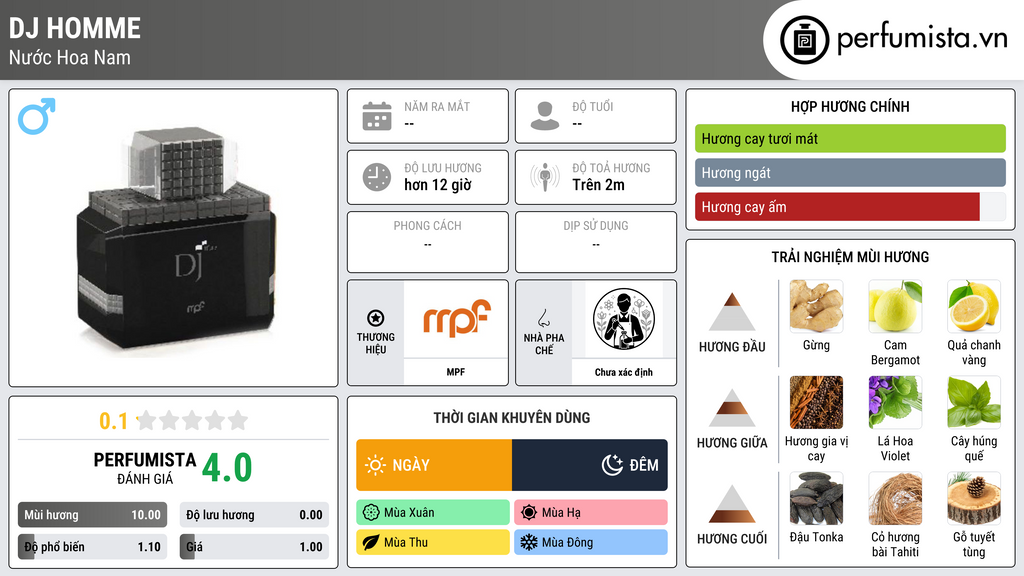Open the Lá Hoa Violet note thumbnail
Image resolution: width=1024 pixels, height=576 pixels.
895,402
